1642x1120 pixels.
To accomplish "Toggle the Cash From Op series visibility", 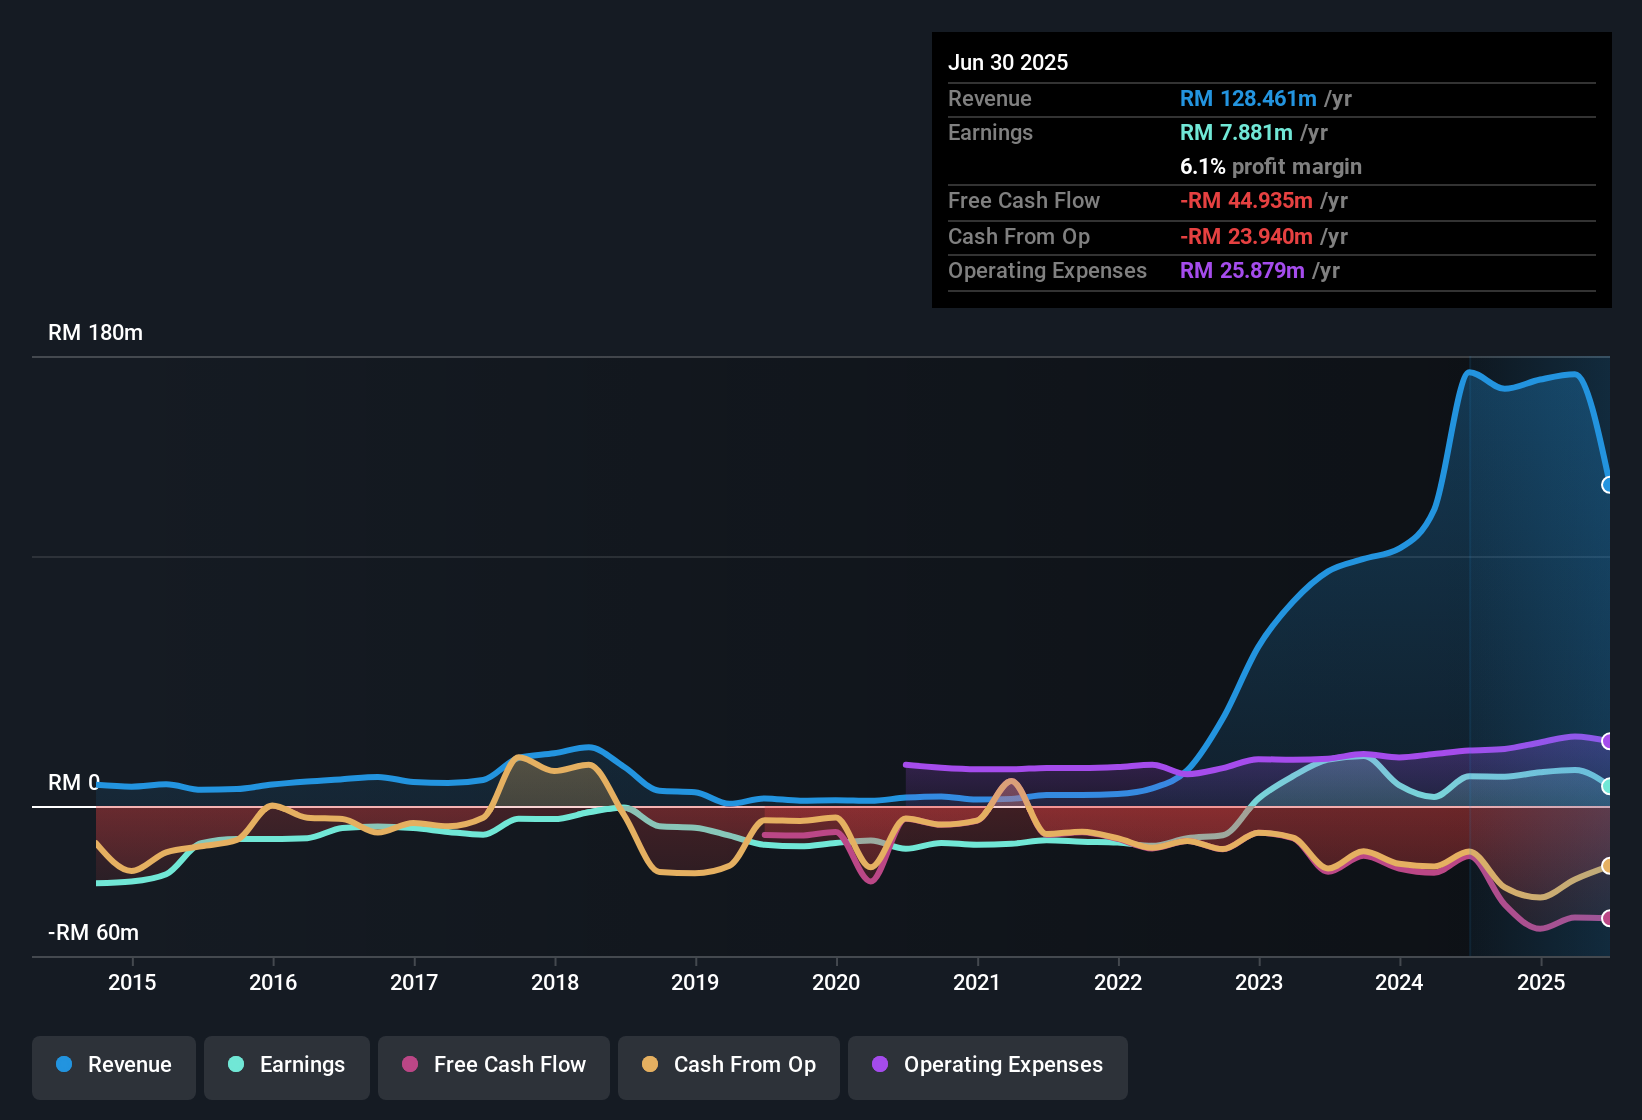I will 728,1065.
